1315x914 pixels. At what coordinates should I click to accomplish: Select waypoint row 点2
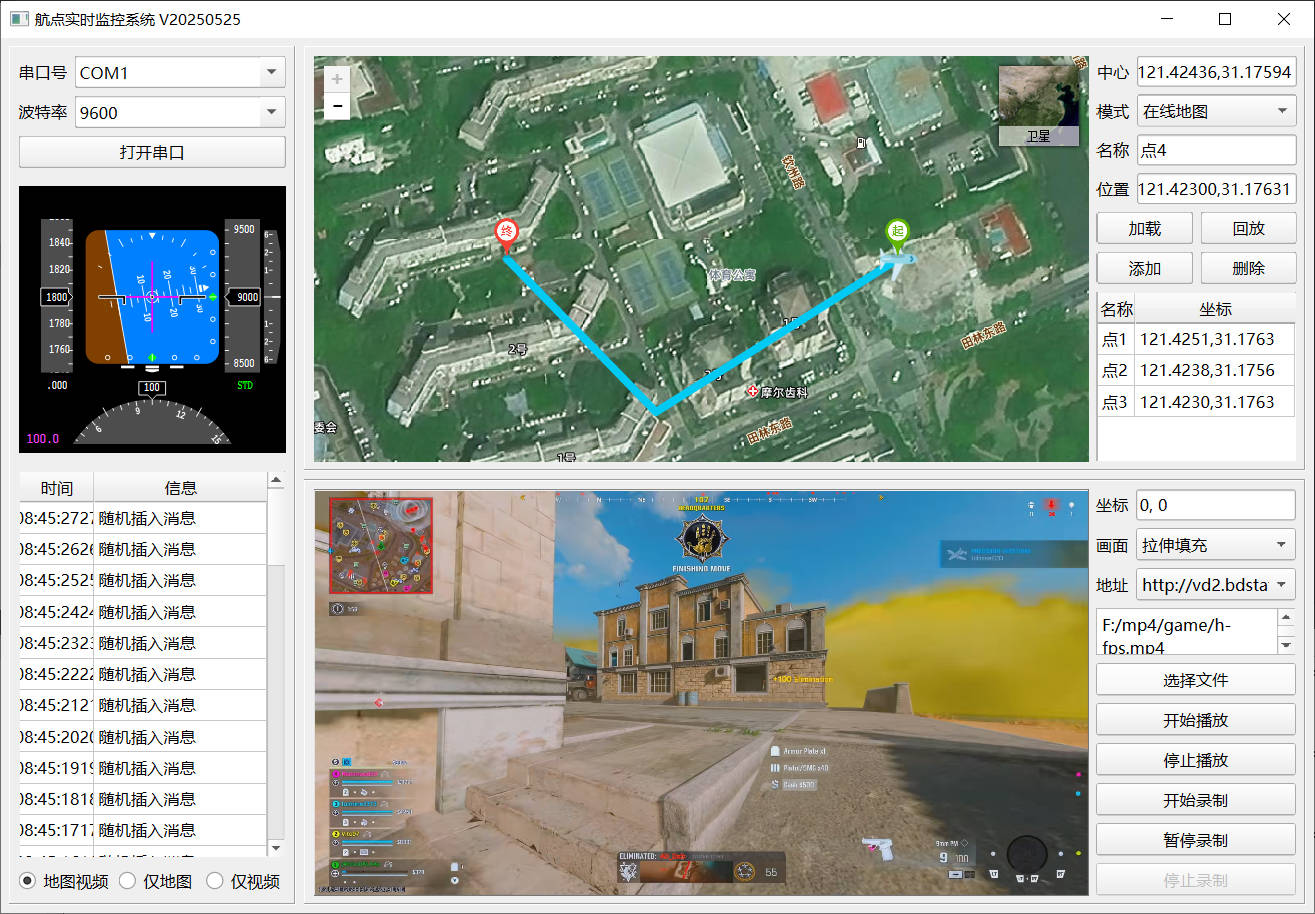click(1196, 370)
